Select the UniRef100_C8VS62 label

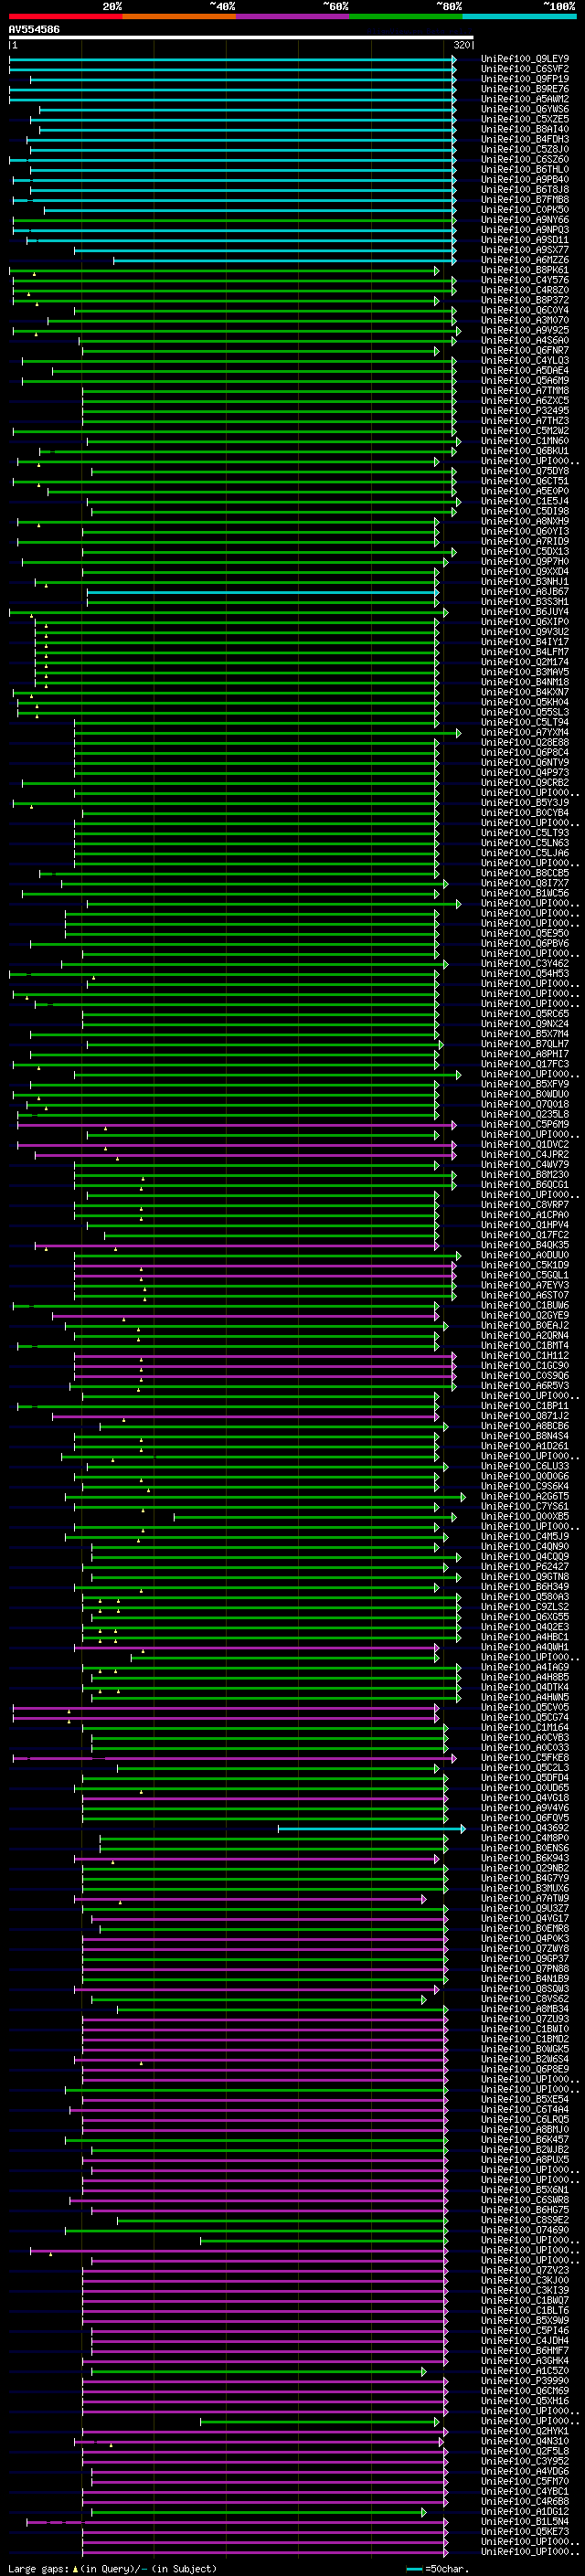525,1999
